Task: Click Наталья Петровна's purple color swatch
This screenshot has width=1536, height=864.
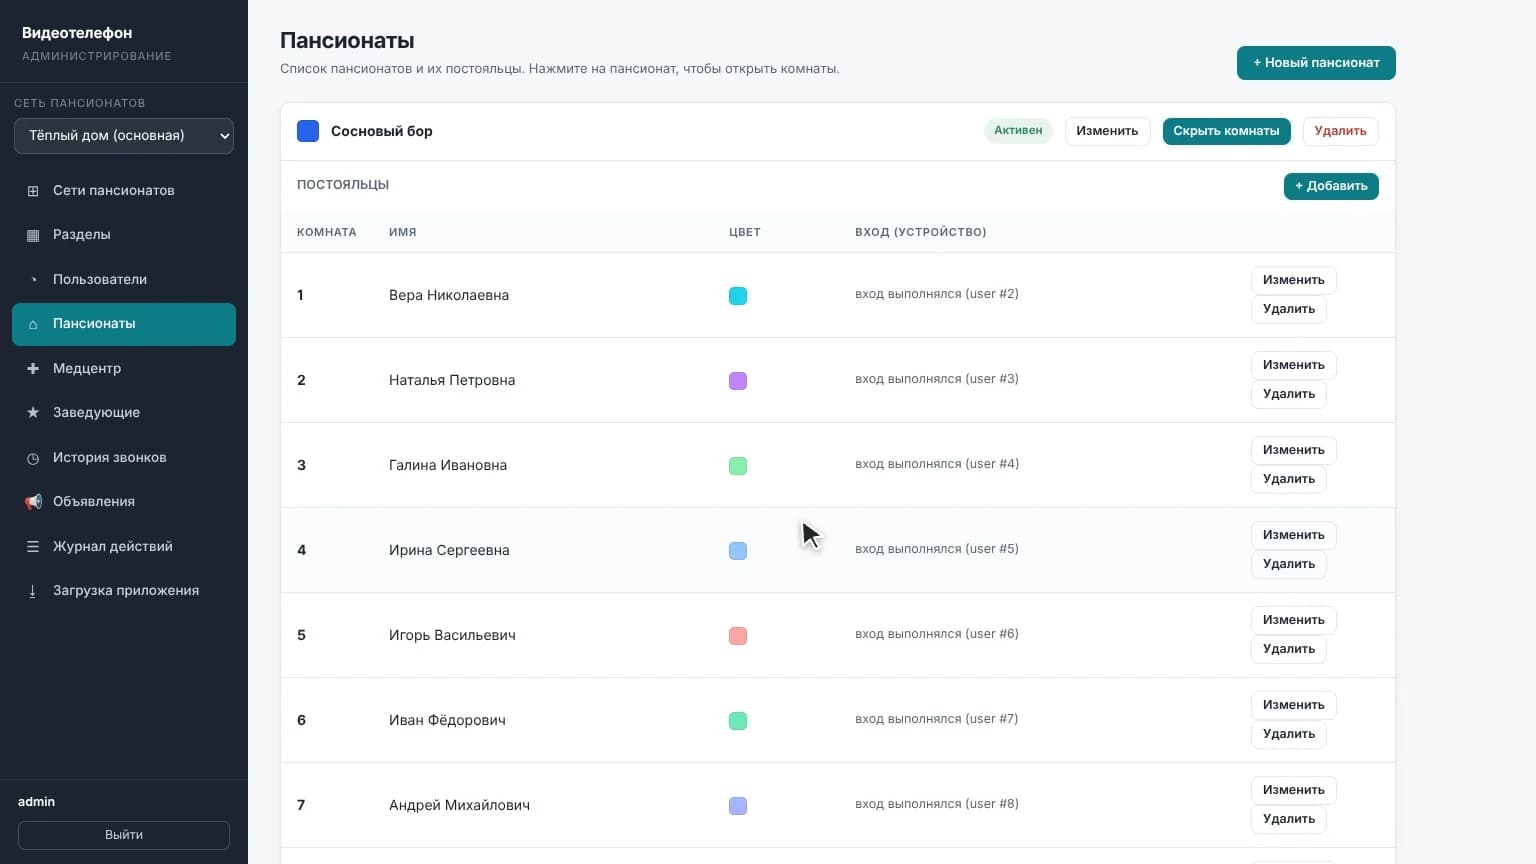Action: [x=738, y=381]
